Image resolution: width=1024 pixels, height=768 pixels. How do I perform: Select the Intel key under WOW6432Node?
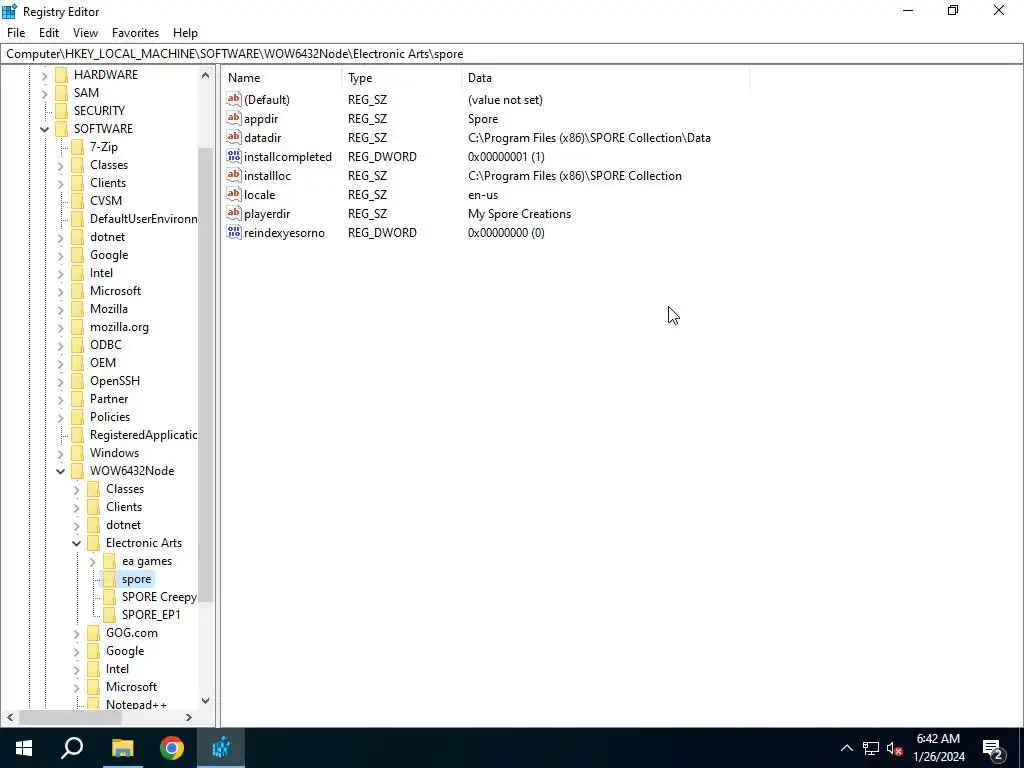click(x=118, y=669)
